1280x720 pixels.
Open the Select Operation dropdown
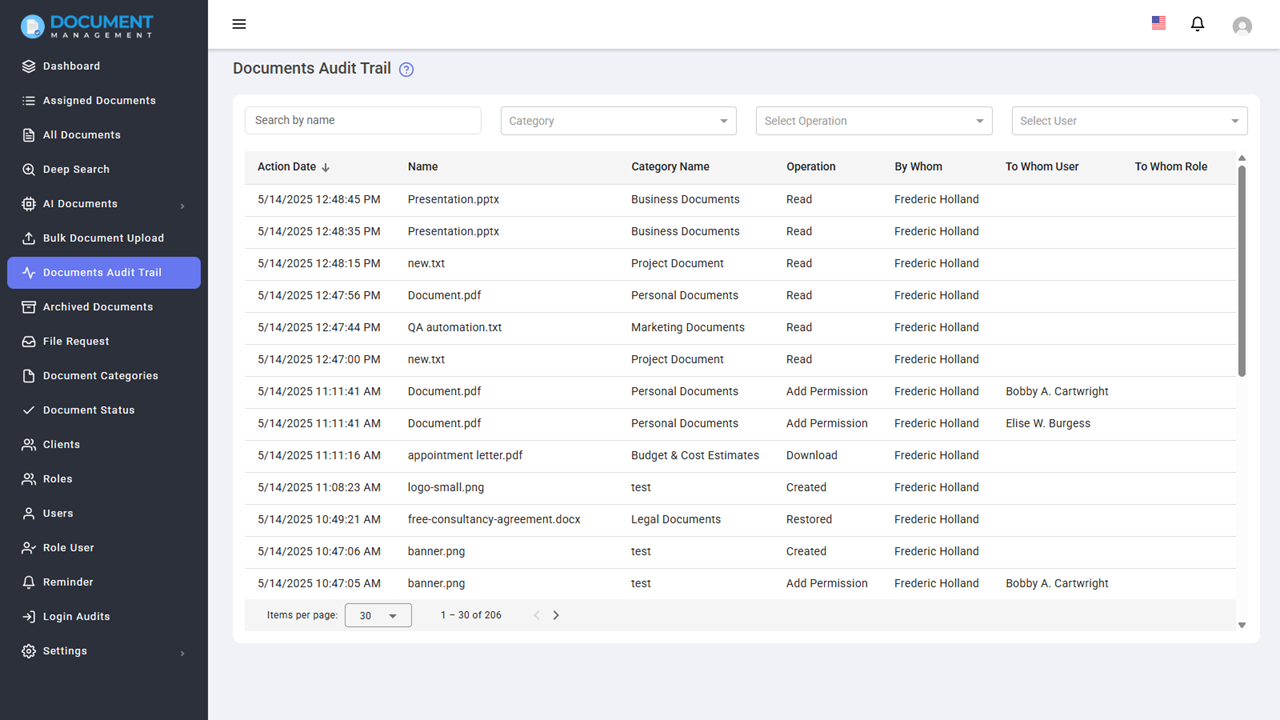click(873, 120)
